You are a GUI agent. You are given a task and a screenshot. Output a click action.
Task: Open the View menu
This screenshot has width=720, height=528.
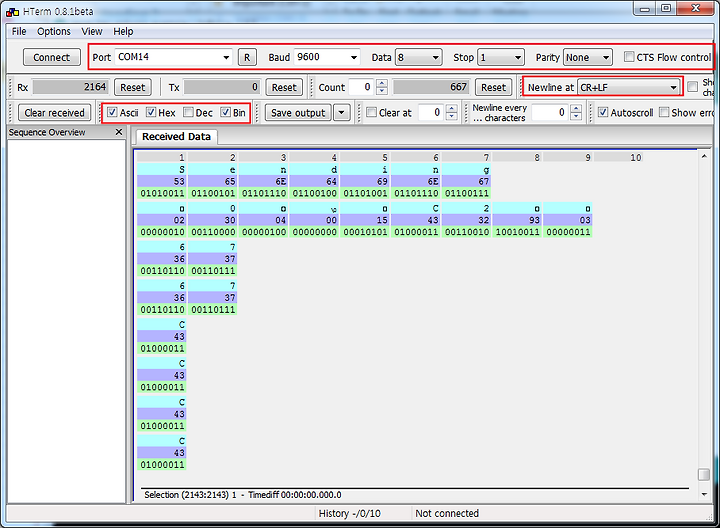[91, 31]
